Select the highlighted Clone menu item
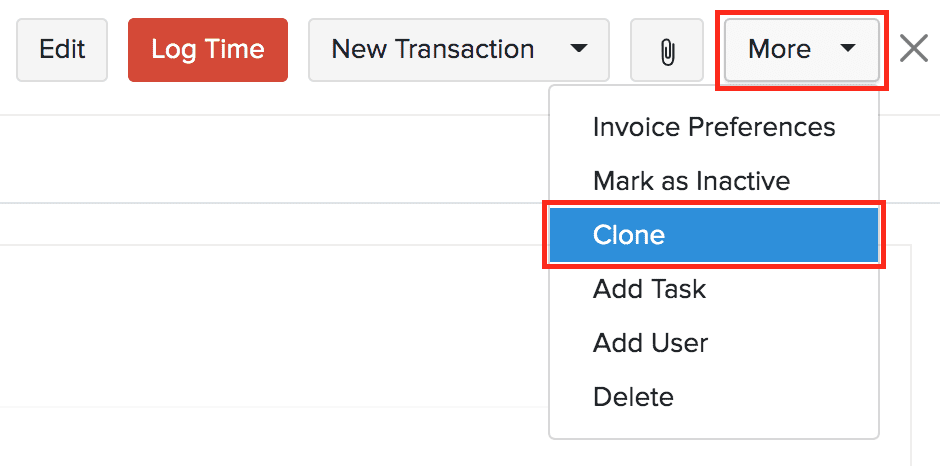Image resolution: width=940 pixels, height=466 pixels. 713,235
